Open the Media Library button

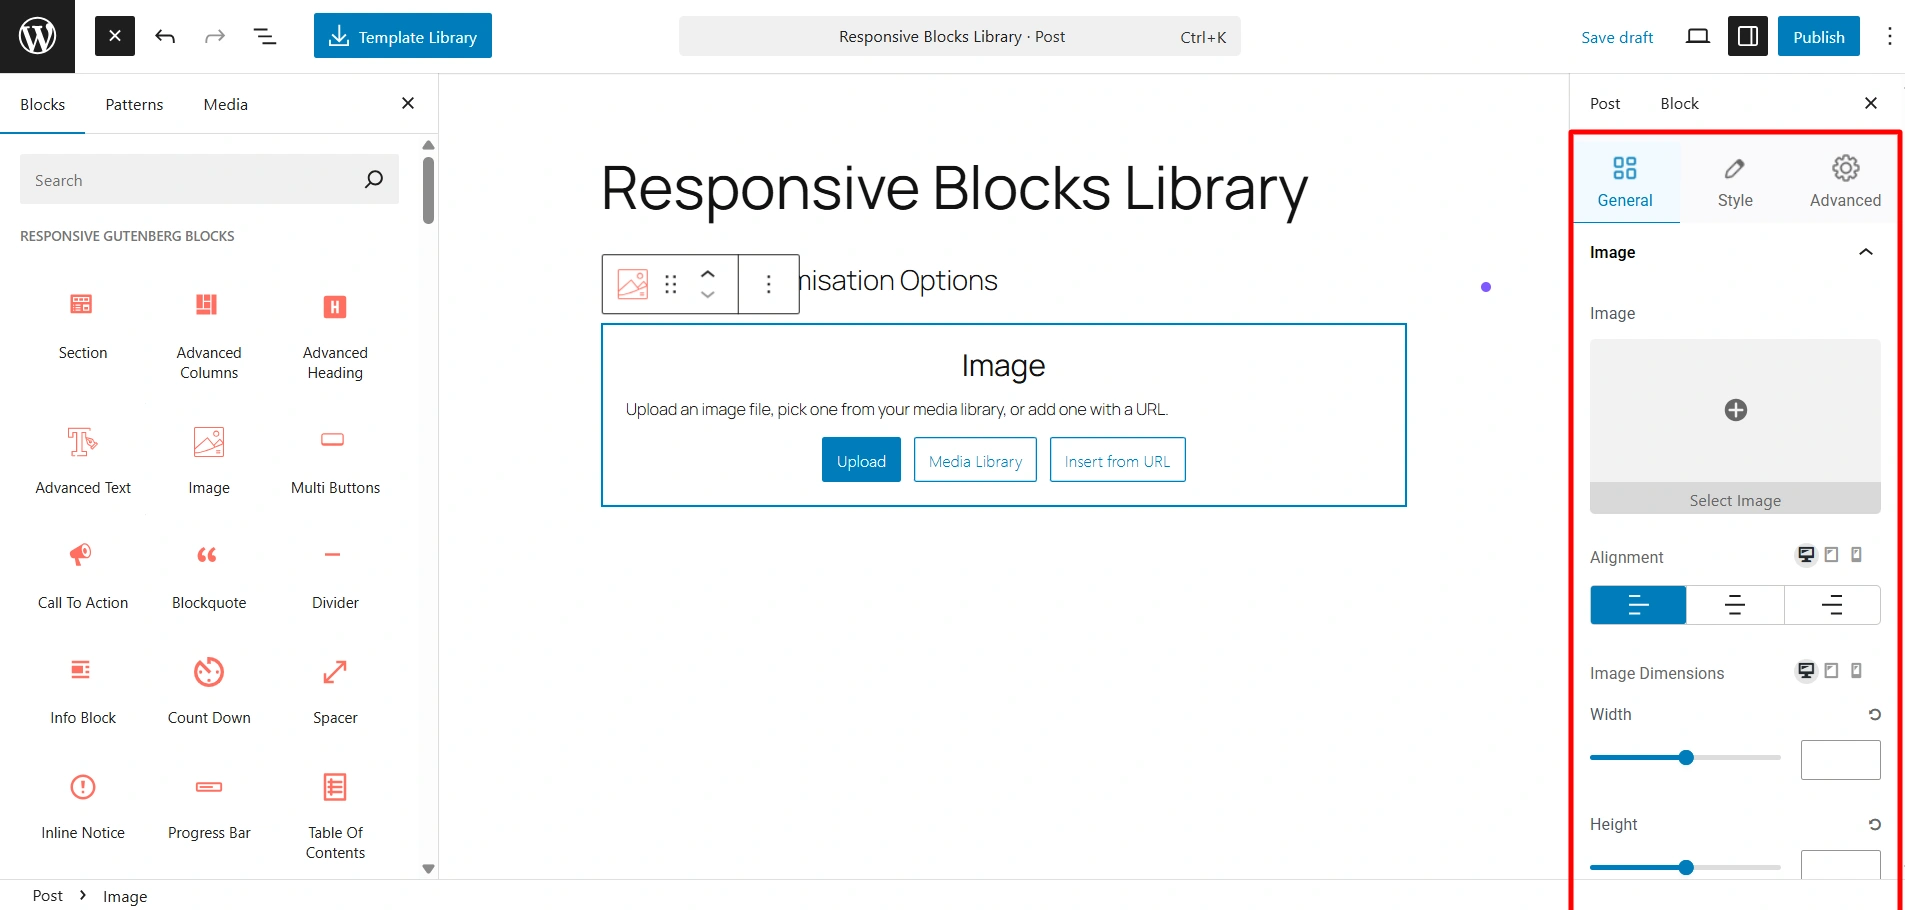tap(975, 460)
